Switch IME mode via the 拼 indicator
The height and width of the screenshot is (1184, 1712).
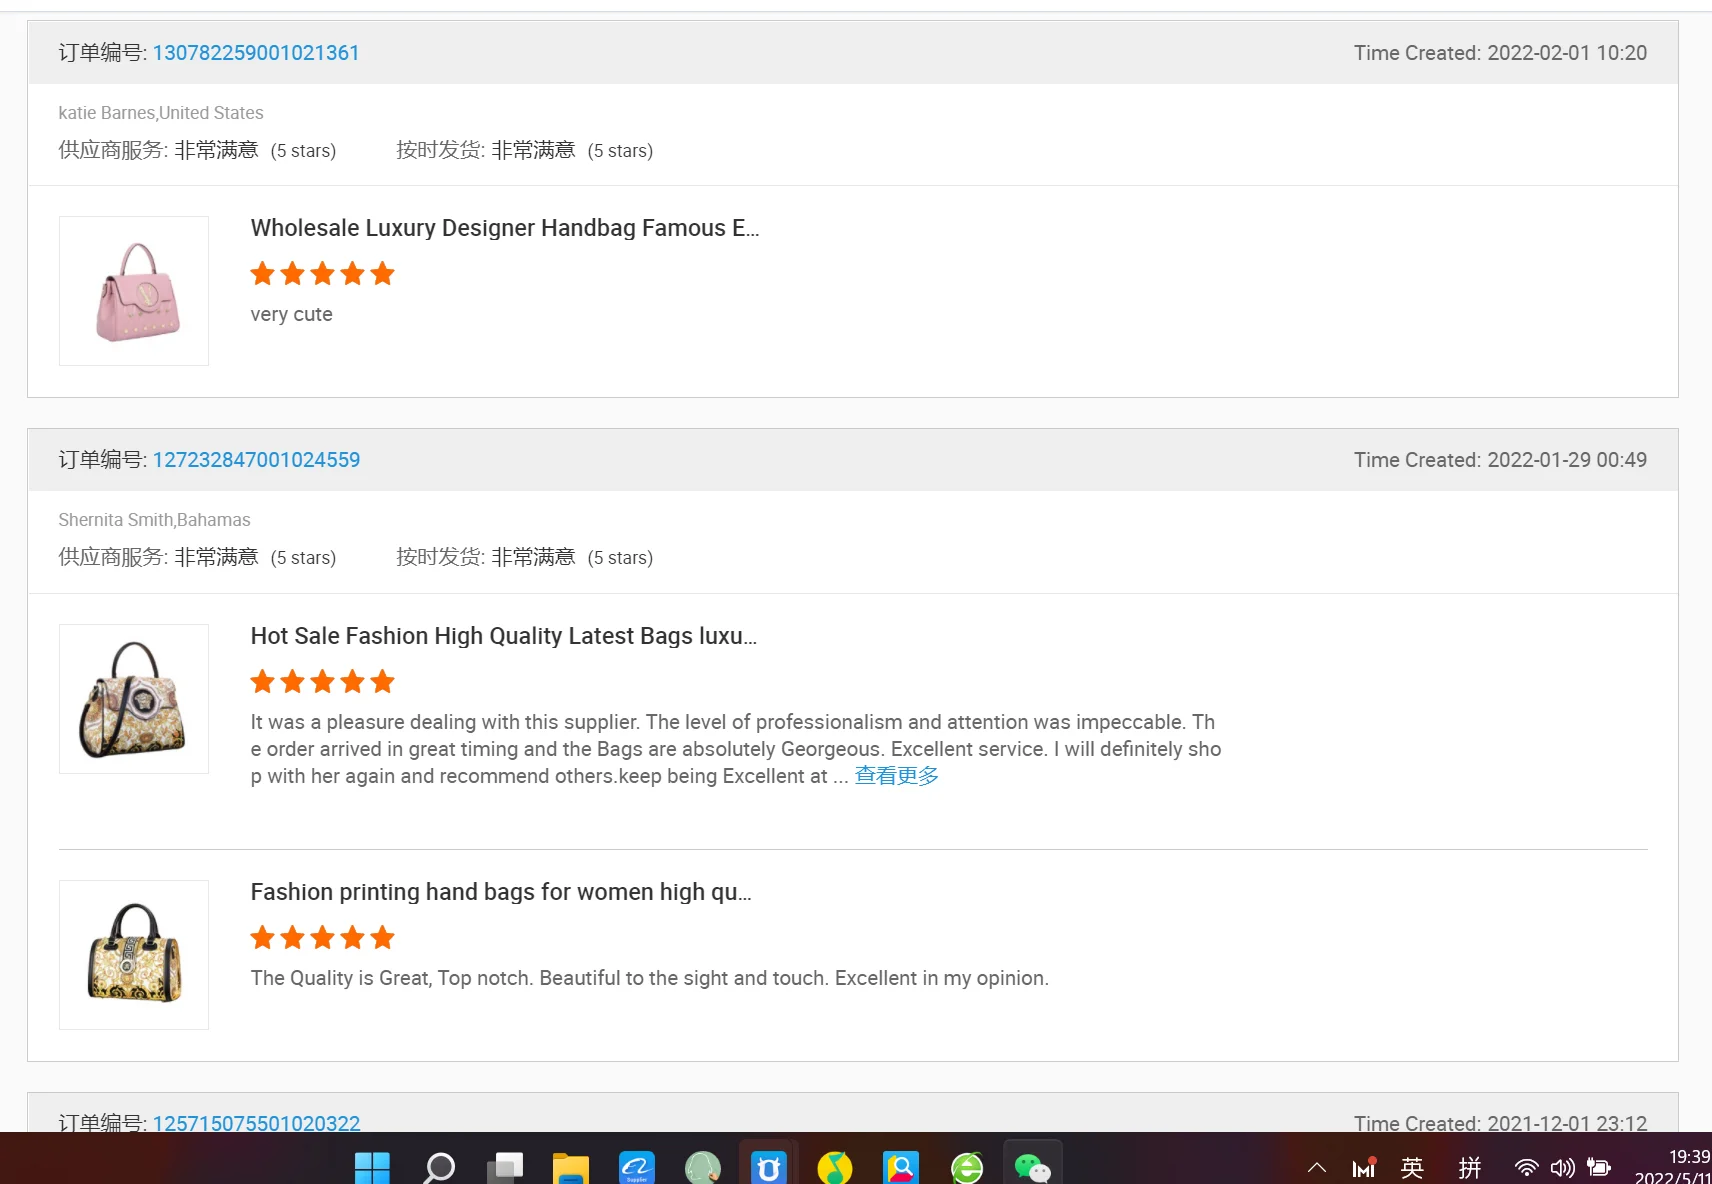coord(1470,1167)
